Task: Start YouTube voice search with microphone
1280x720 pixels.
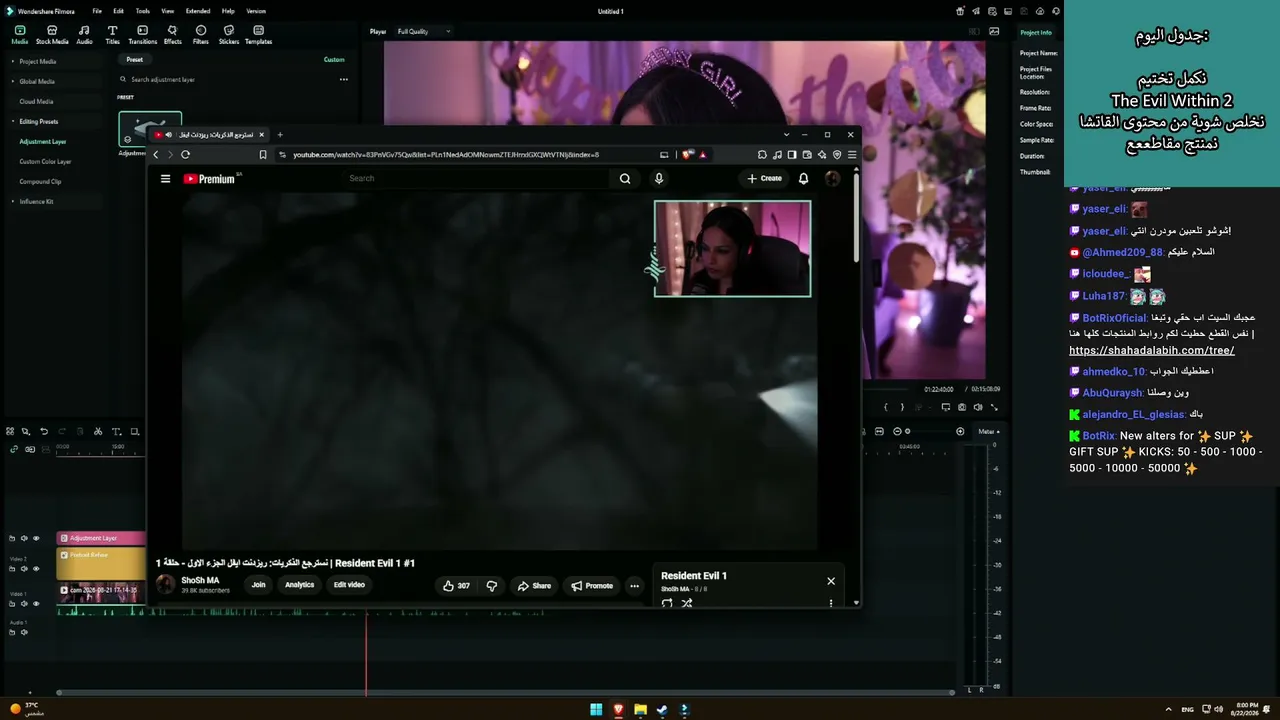Action: pos(658,179)
